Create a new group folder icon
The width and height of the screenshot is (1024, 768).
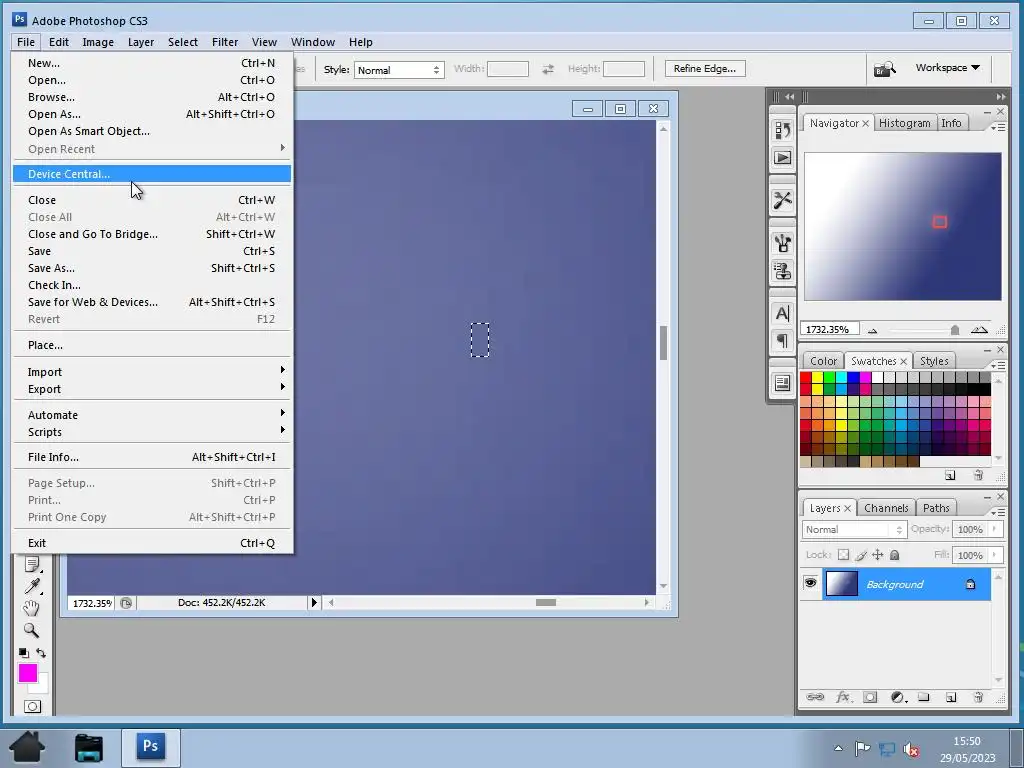(923, 697)
